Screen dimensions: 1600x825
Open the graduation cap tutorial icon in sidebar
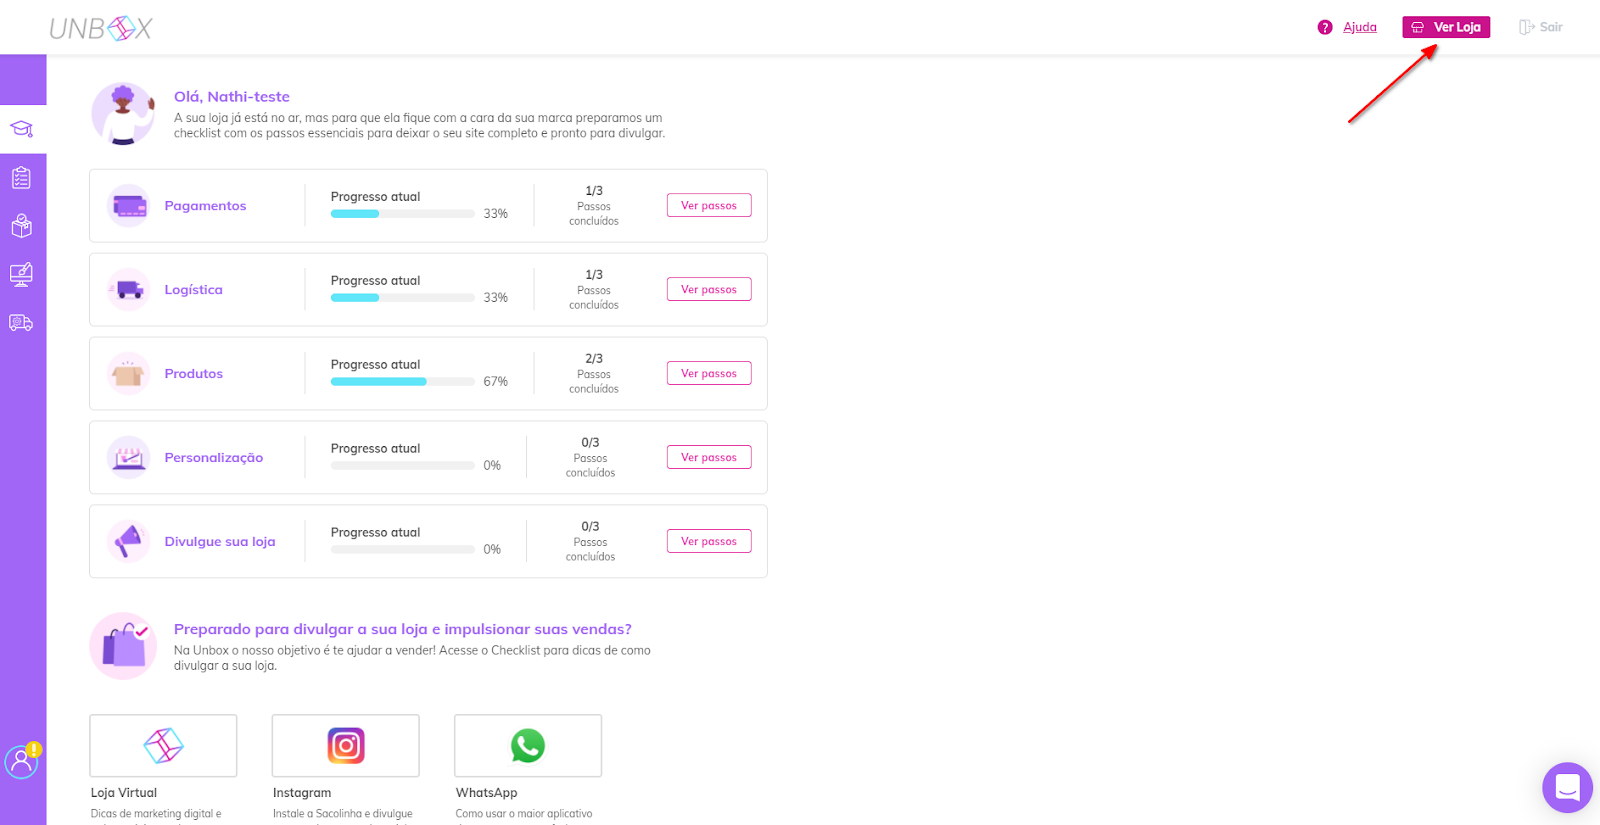(22, 129)
